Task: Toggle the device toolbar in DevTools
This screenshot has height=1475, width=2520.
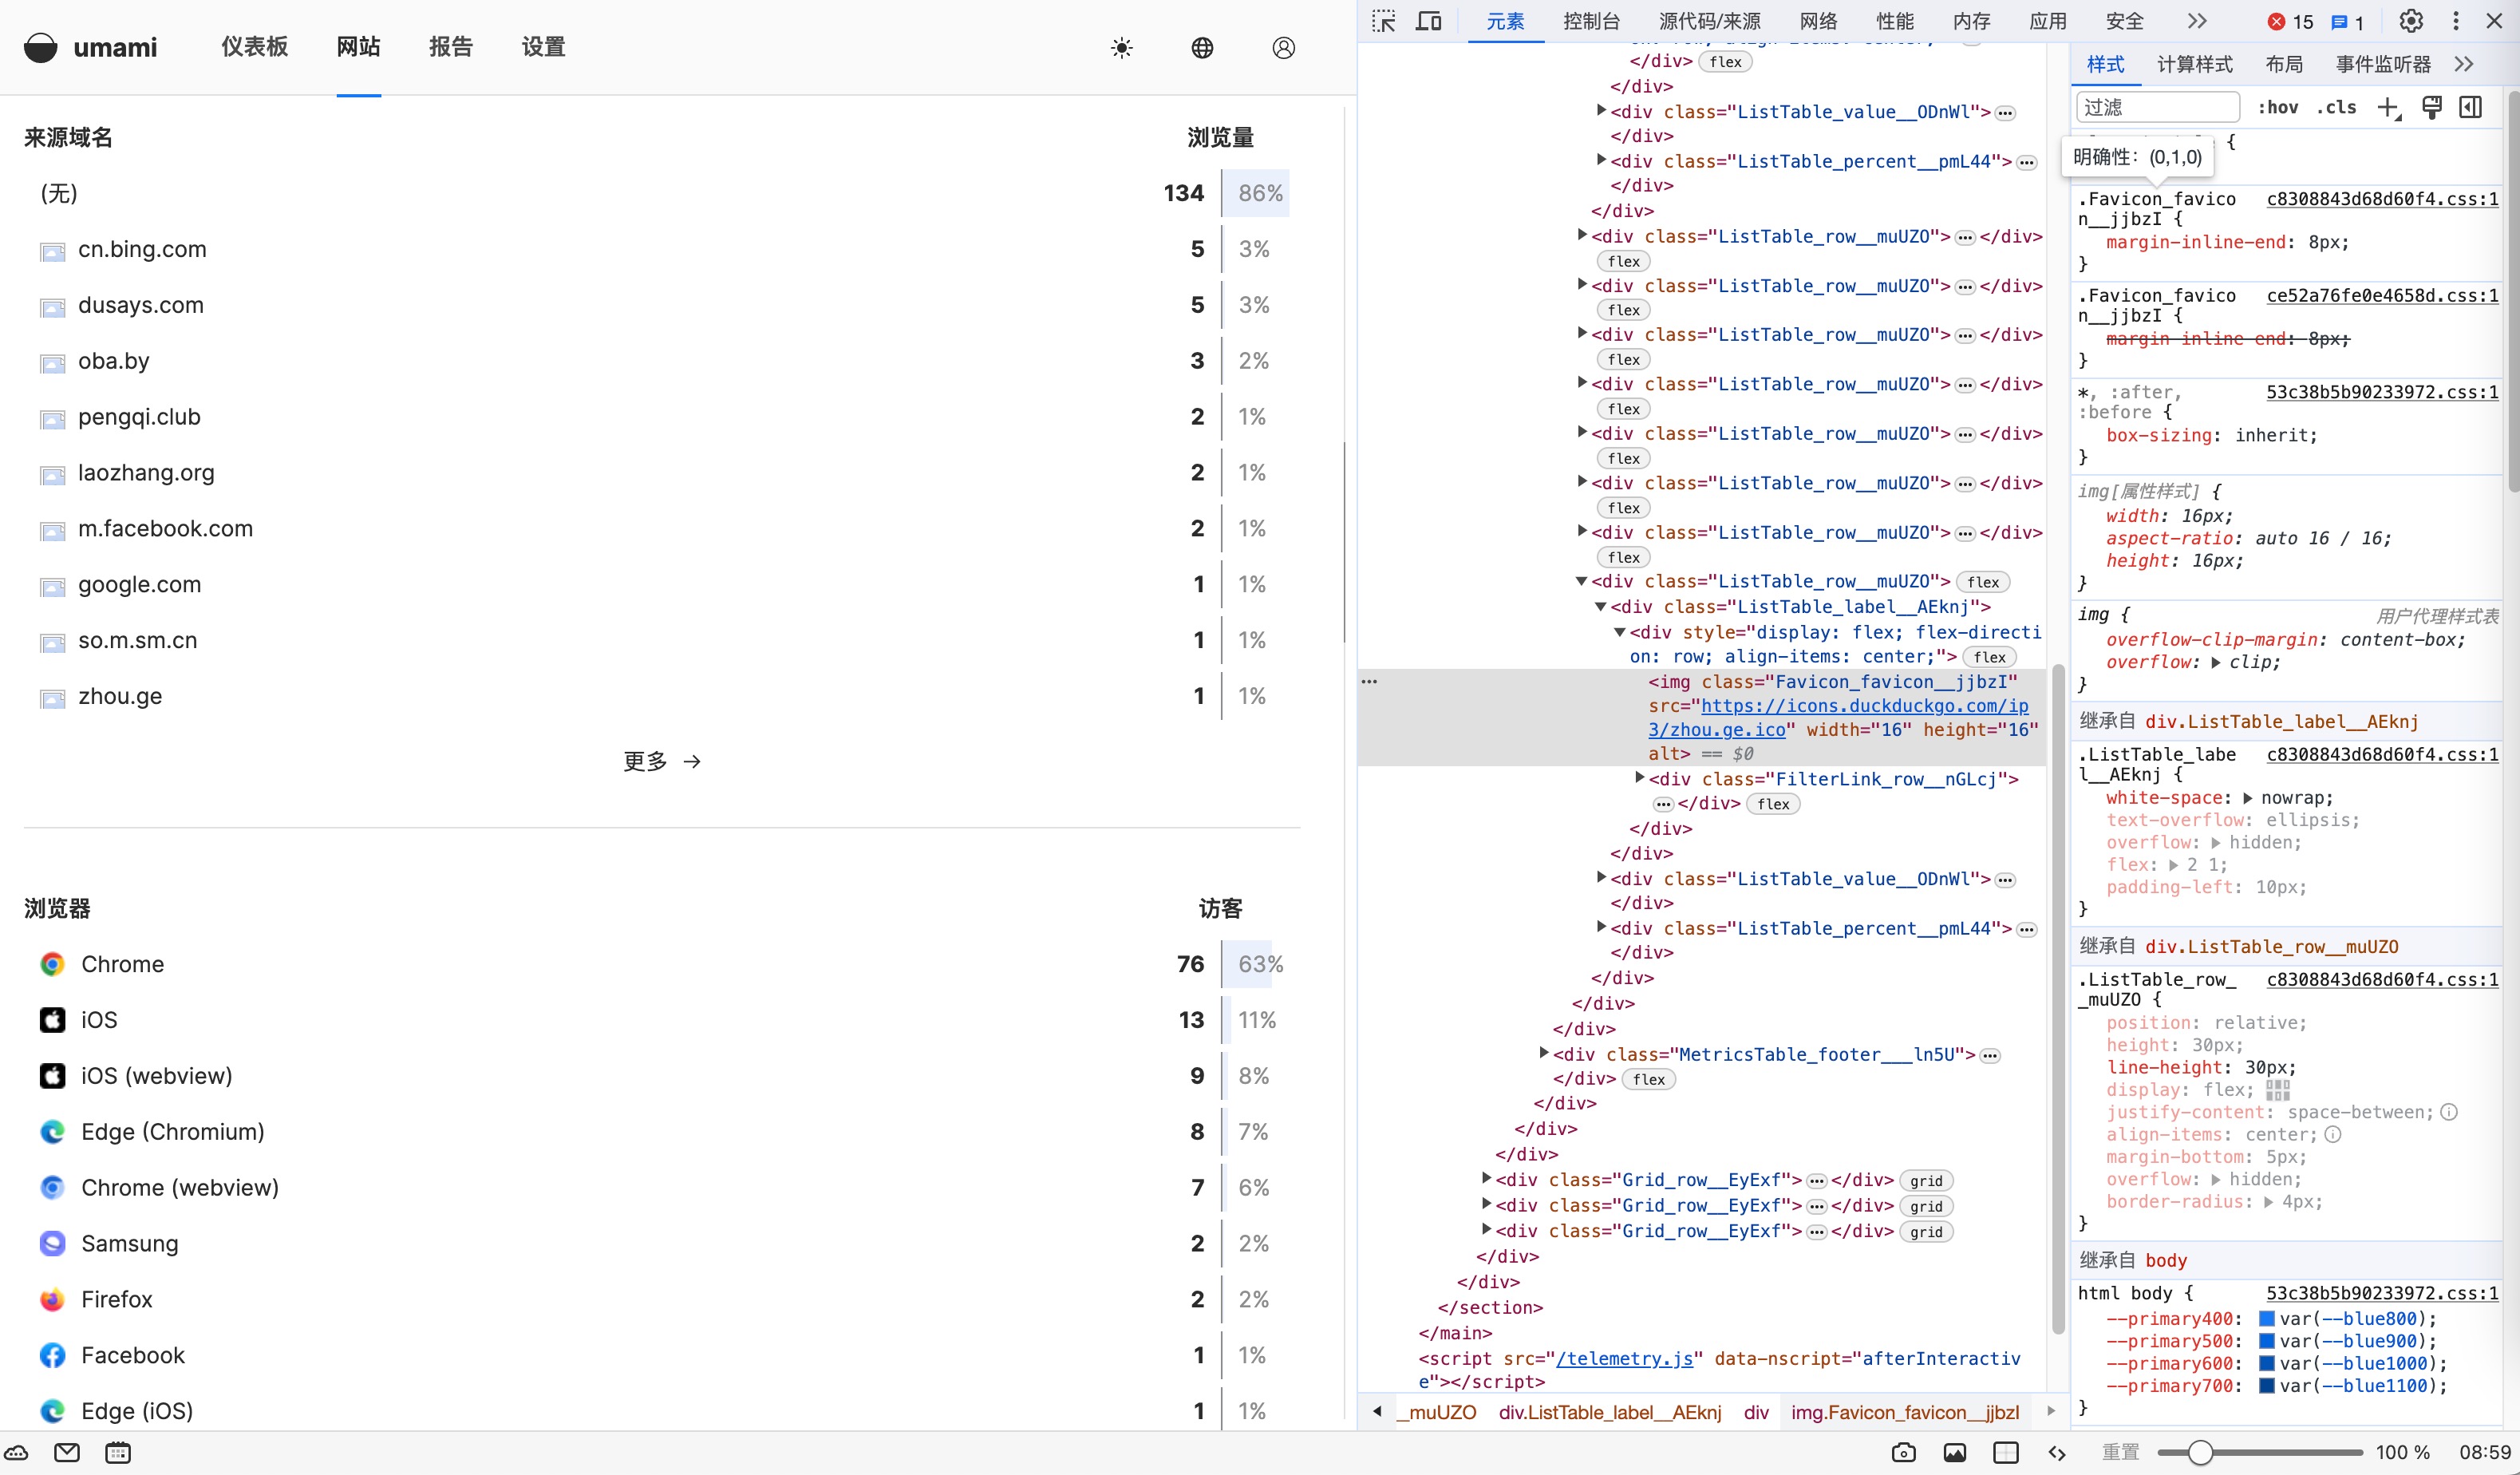Action: pos(1429,21)
